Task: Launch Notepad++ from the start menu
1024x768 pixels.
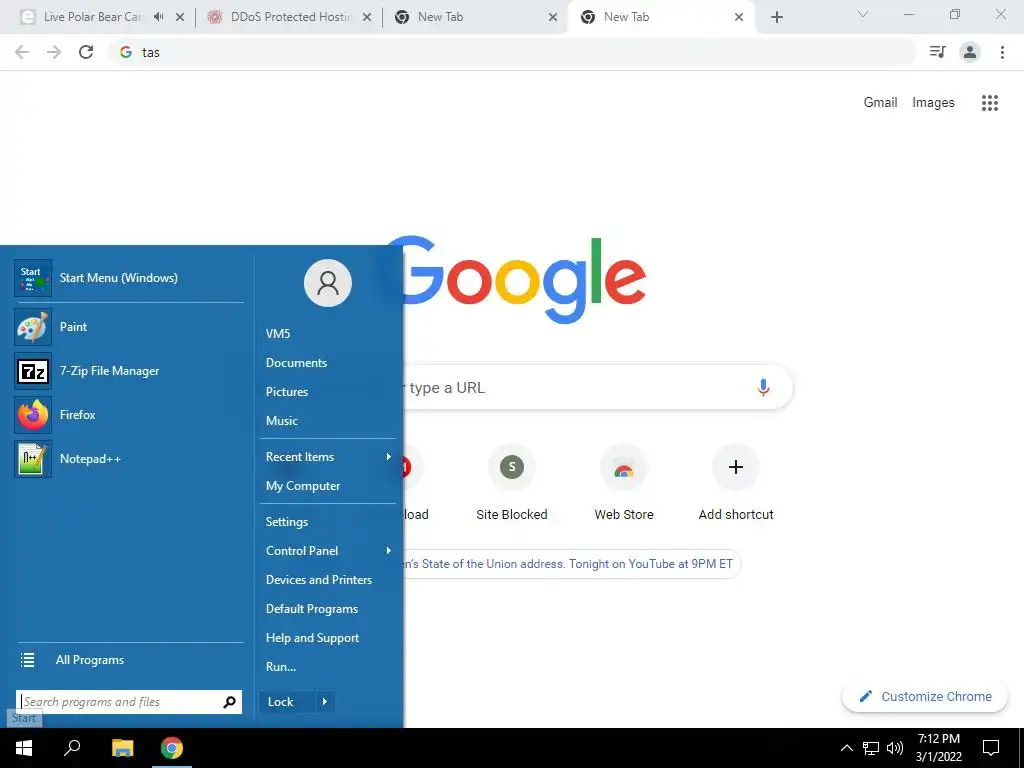Action: (129, 459)
